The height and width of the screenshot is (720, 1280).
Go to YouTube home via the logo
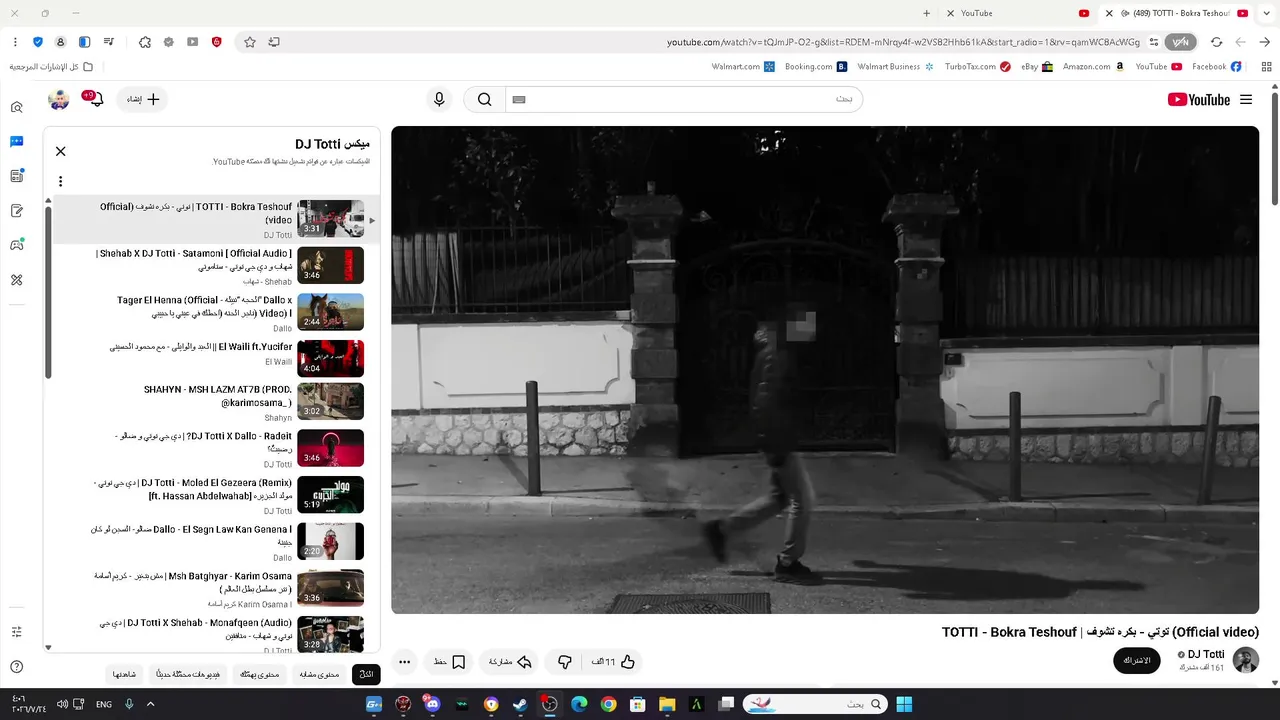pos(1199,100)
